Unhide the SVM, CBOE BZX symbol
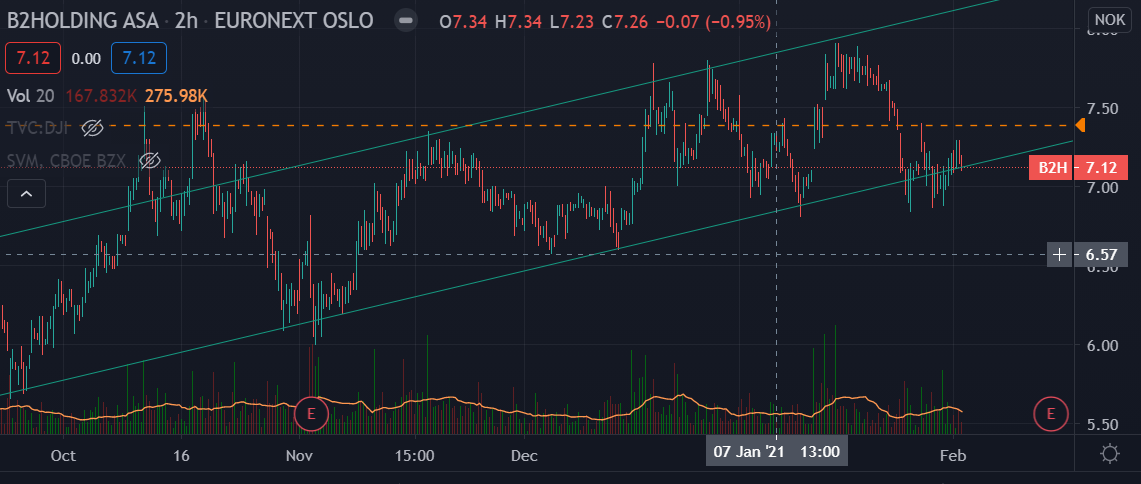 coord(150,160)
